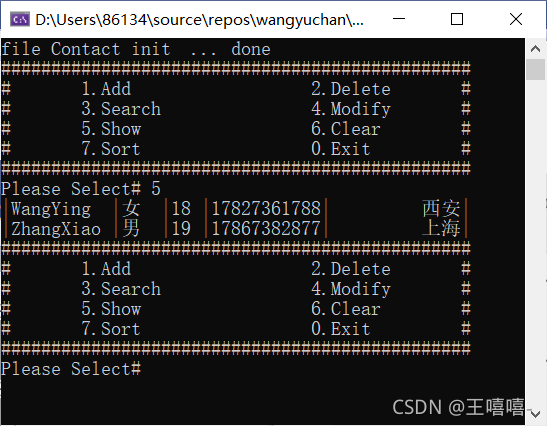Click '0. Exit' in the lower menu
The image size is (547, 426).
point(340,329)
